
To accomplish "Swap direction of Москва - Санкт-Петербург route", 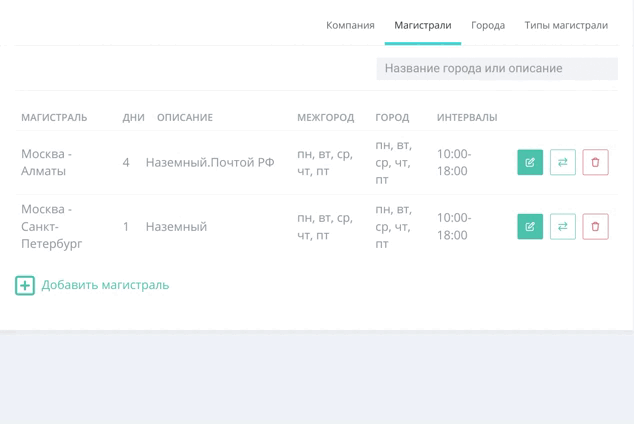I will pos(563,226).
